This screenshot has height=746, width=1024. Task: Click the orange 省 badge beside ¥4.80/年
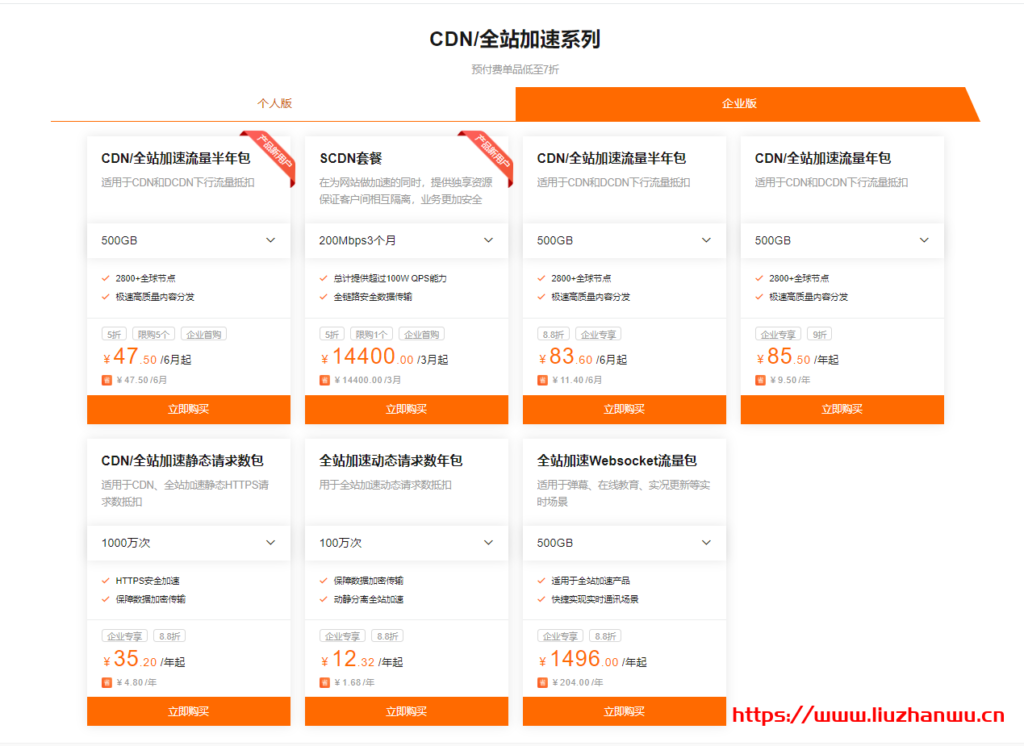(107, 682)
